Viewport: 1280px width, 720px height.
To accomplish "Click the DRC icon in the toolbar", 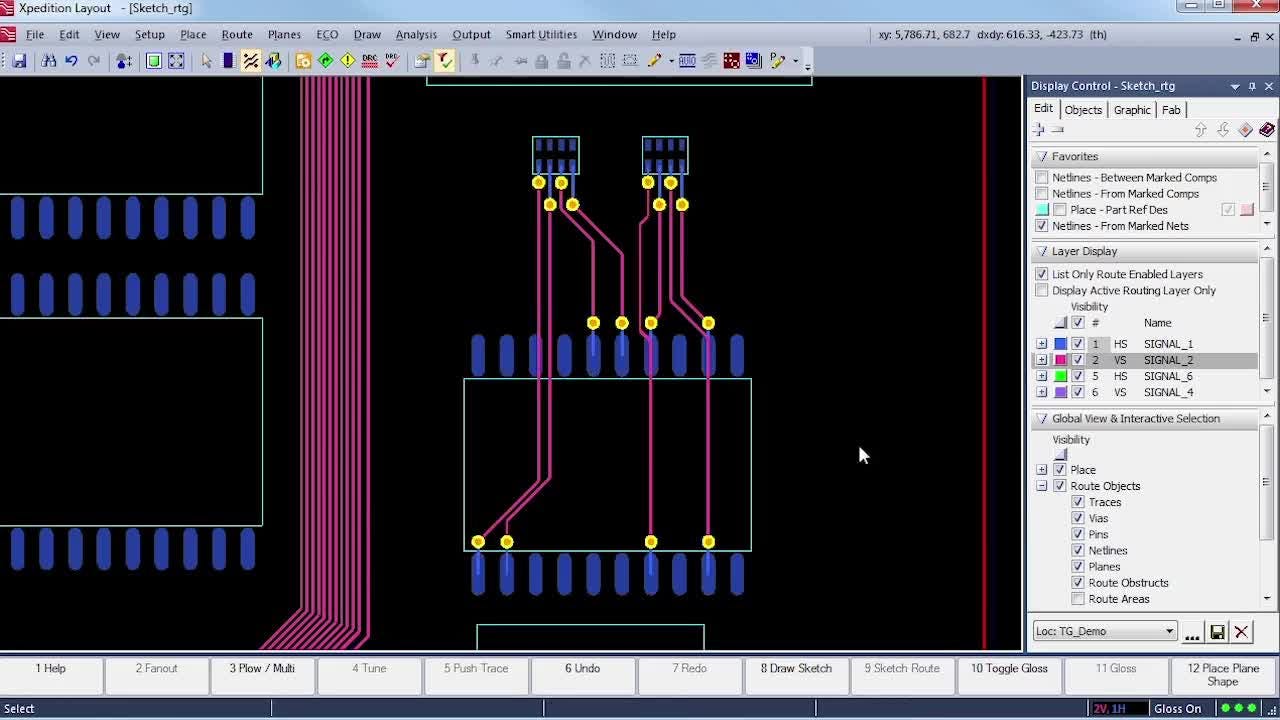I will pyautogui.click(x=370, y=61).
